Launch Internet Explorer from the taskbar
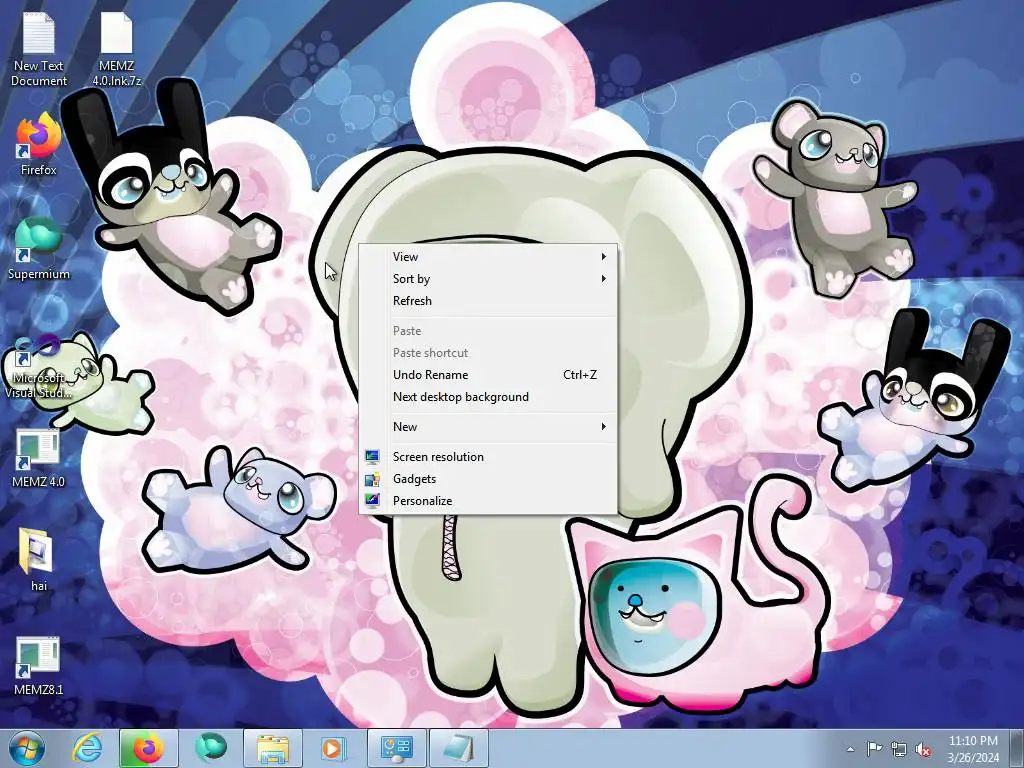The height and width of the screenshot is (768, 1024). (x=88, y=748)
